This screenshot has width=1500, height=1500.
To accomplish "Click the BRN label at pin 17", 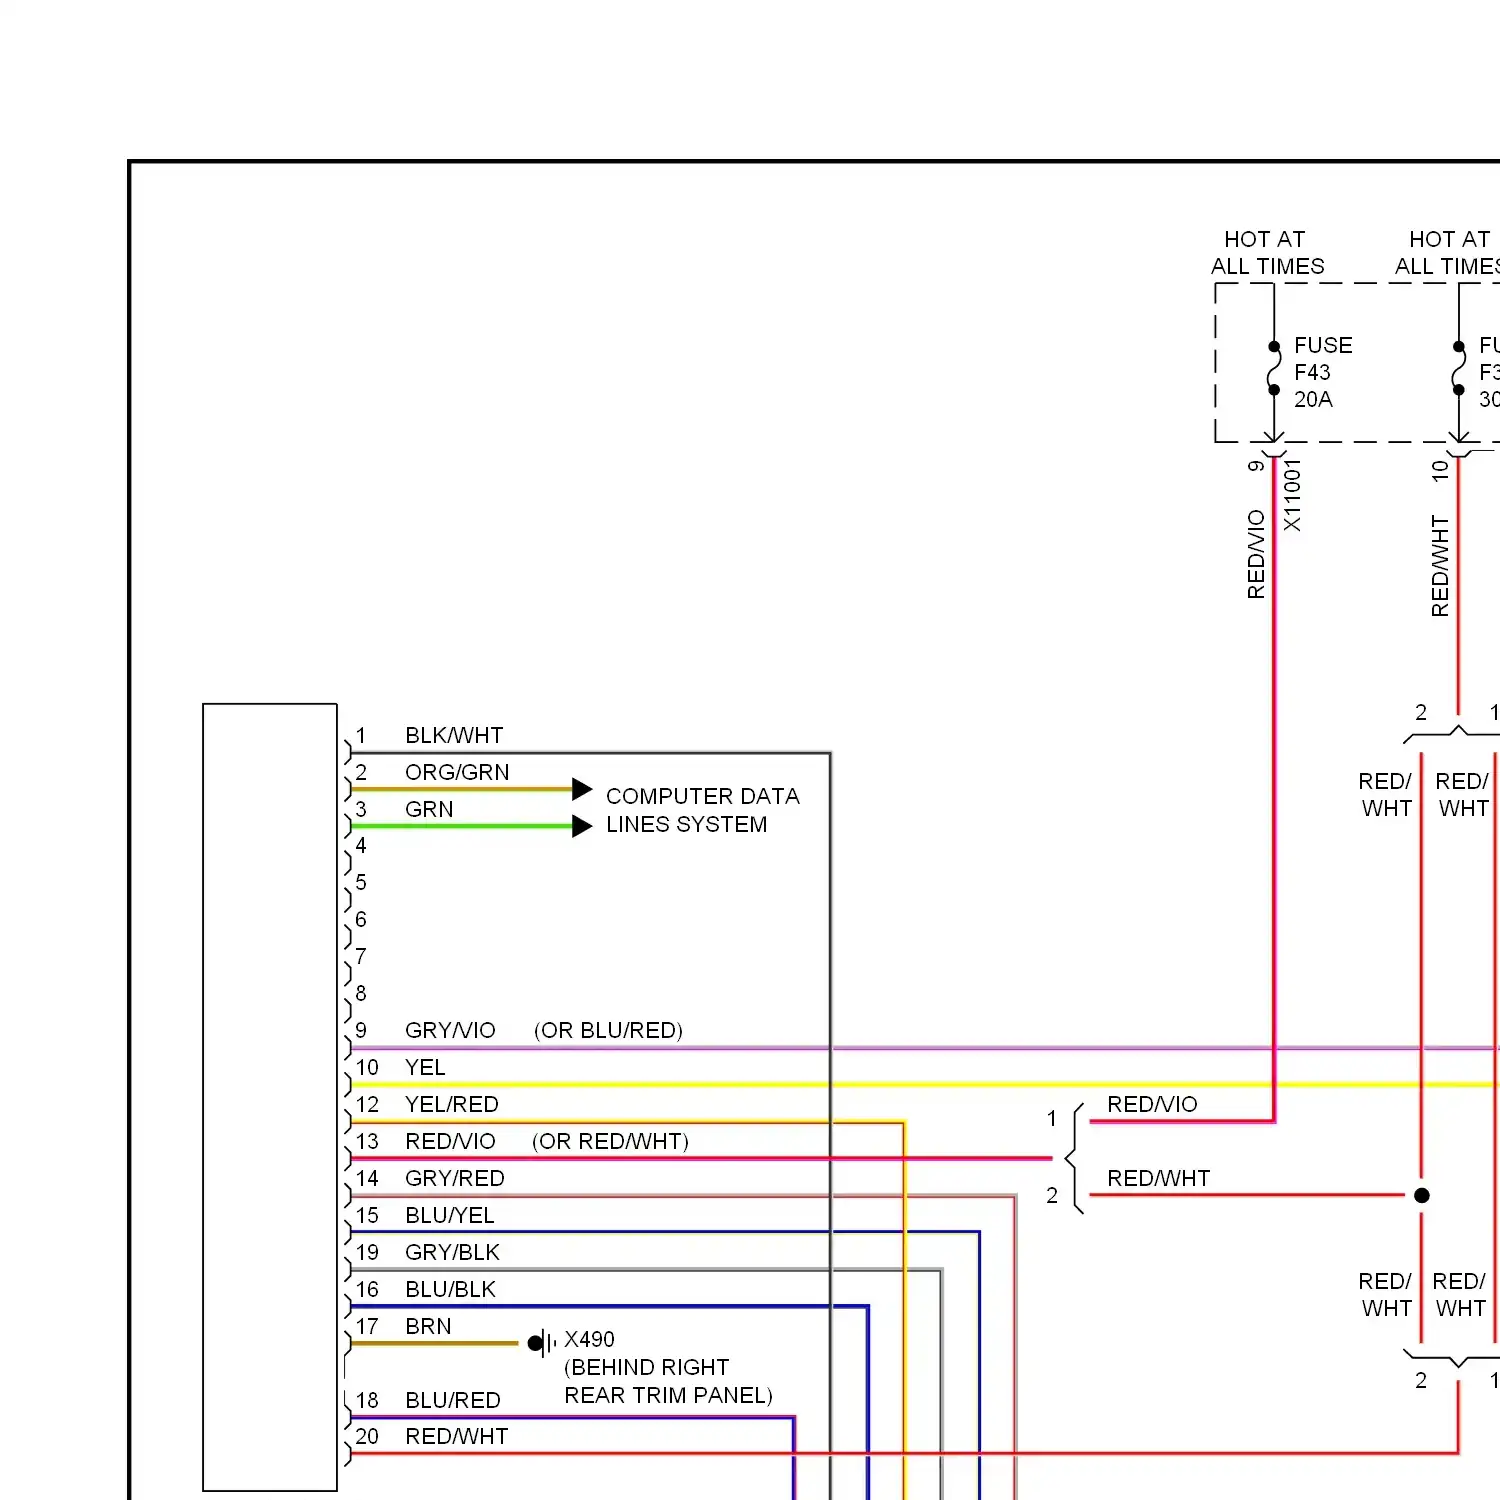I will [x=428, y=1326].
